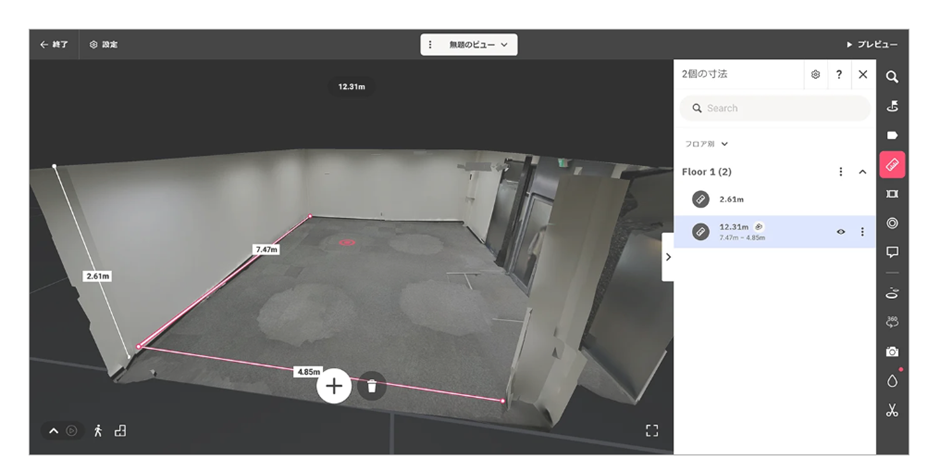Open Floor 1 group three-dot menu
940x473 pixels.
840,172
